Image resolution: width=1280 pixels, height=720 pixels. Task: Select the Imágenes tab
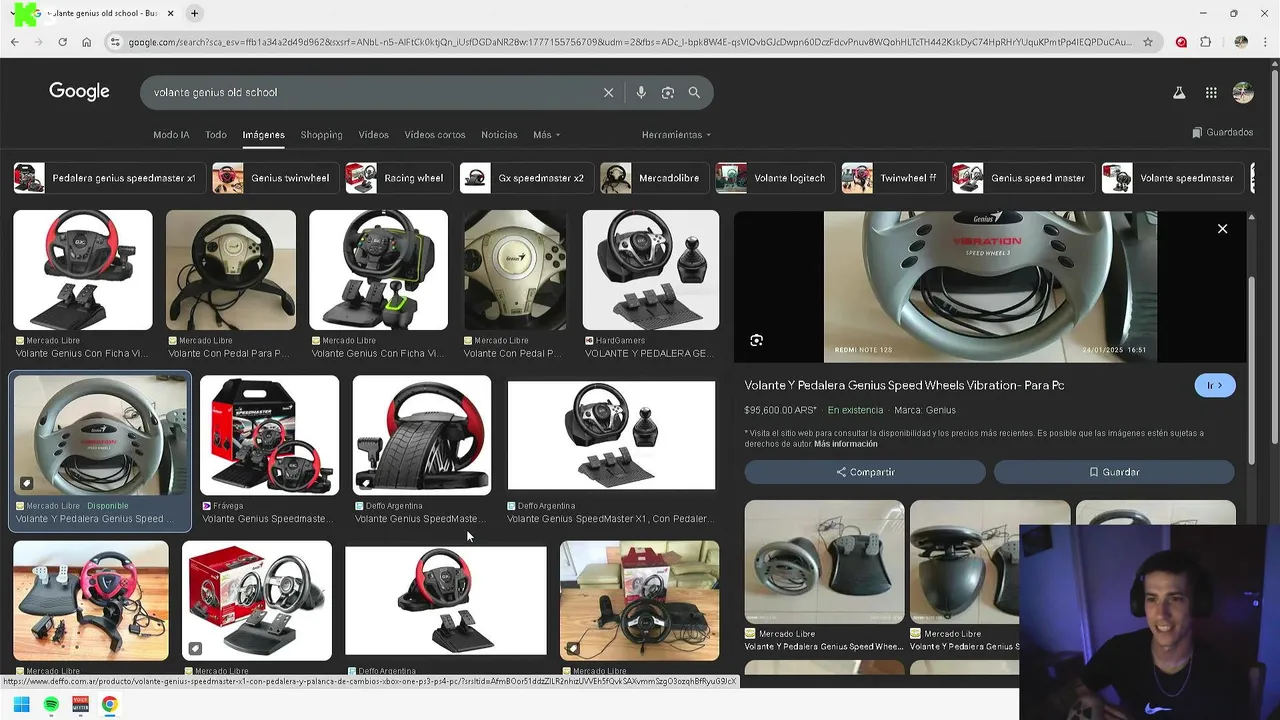[x=263, y=134]
